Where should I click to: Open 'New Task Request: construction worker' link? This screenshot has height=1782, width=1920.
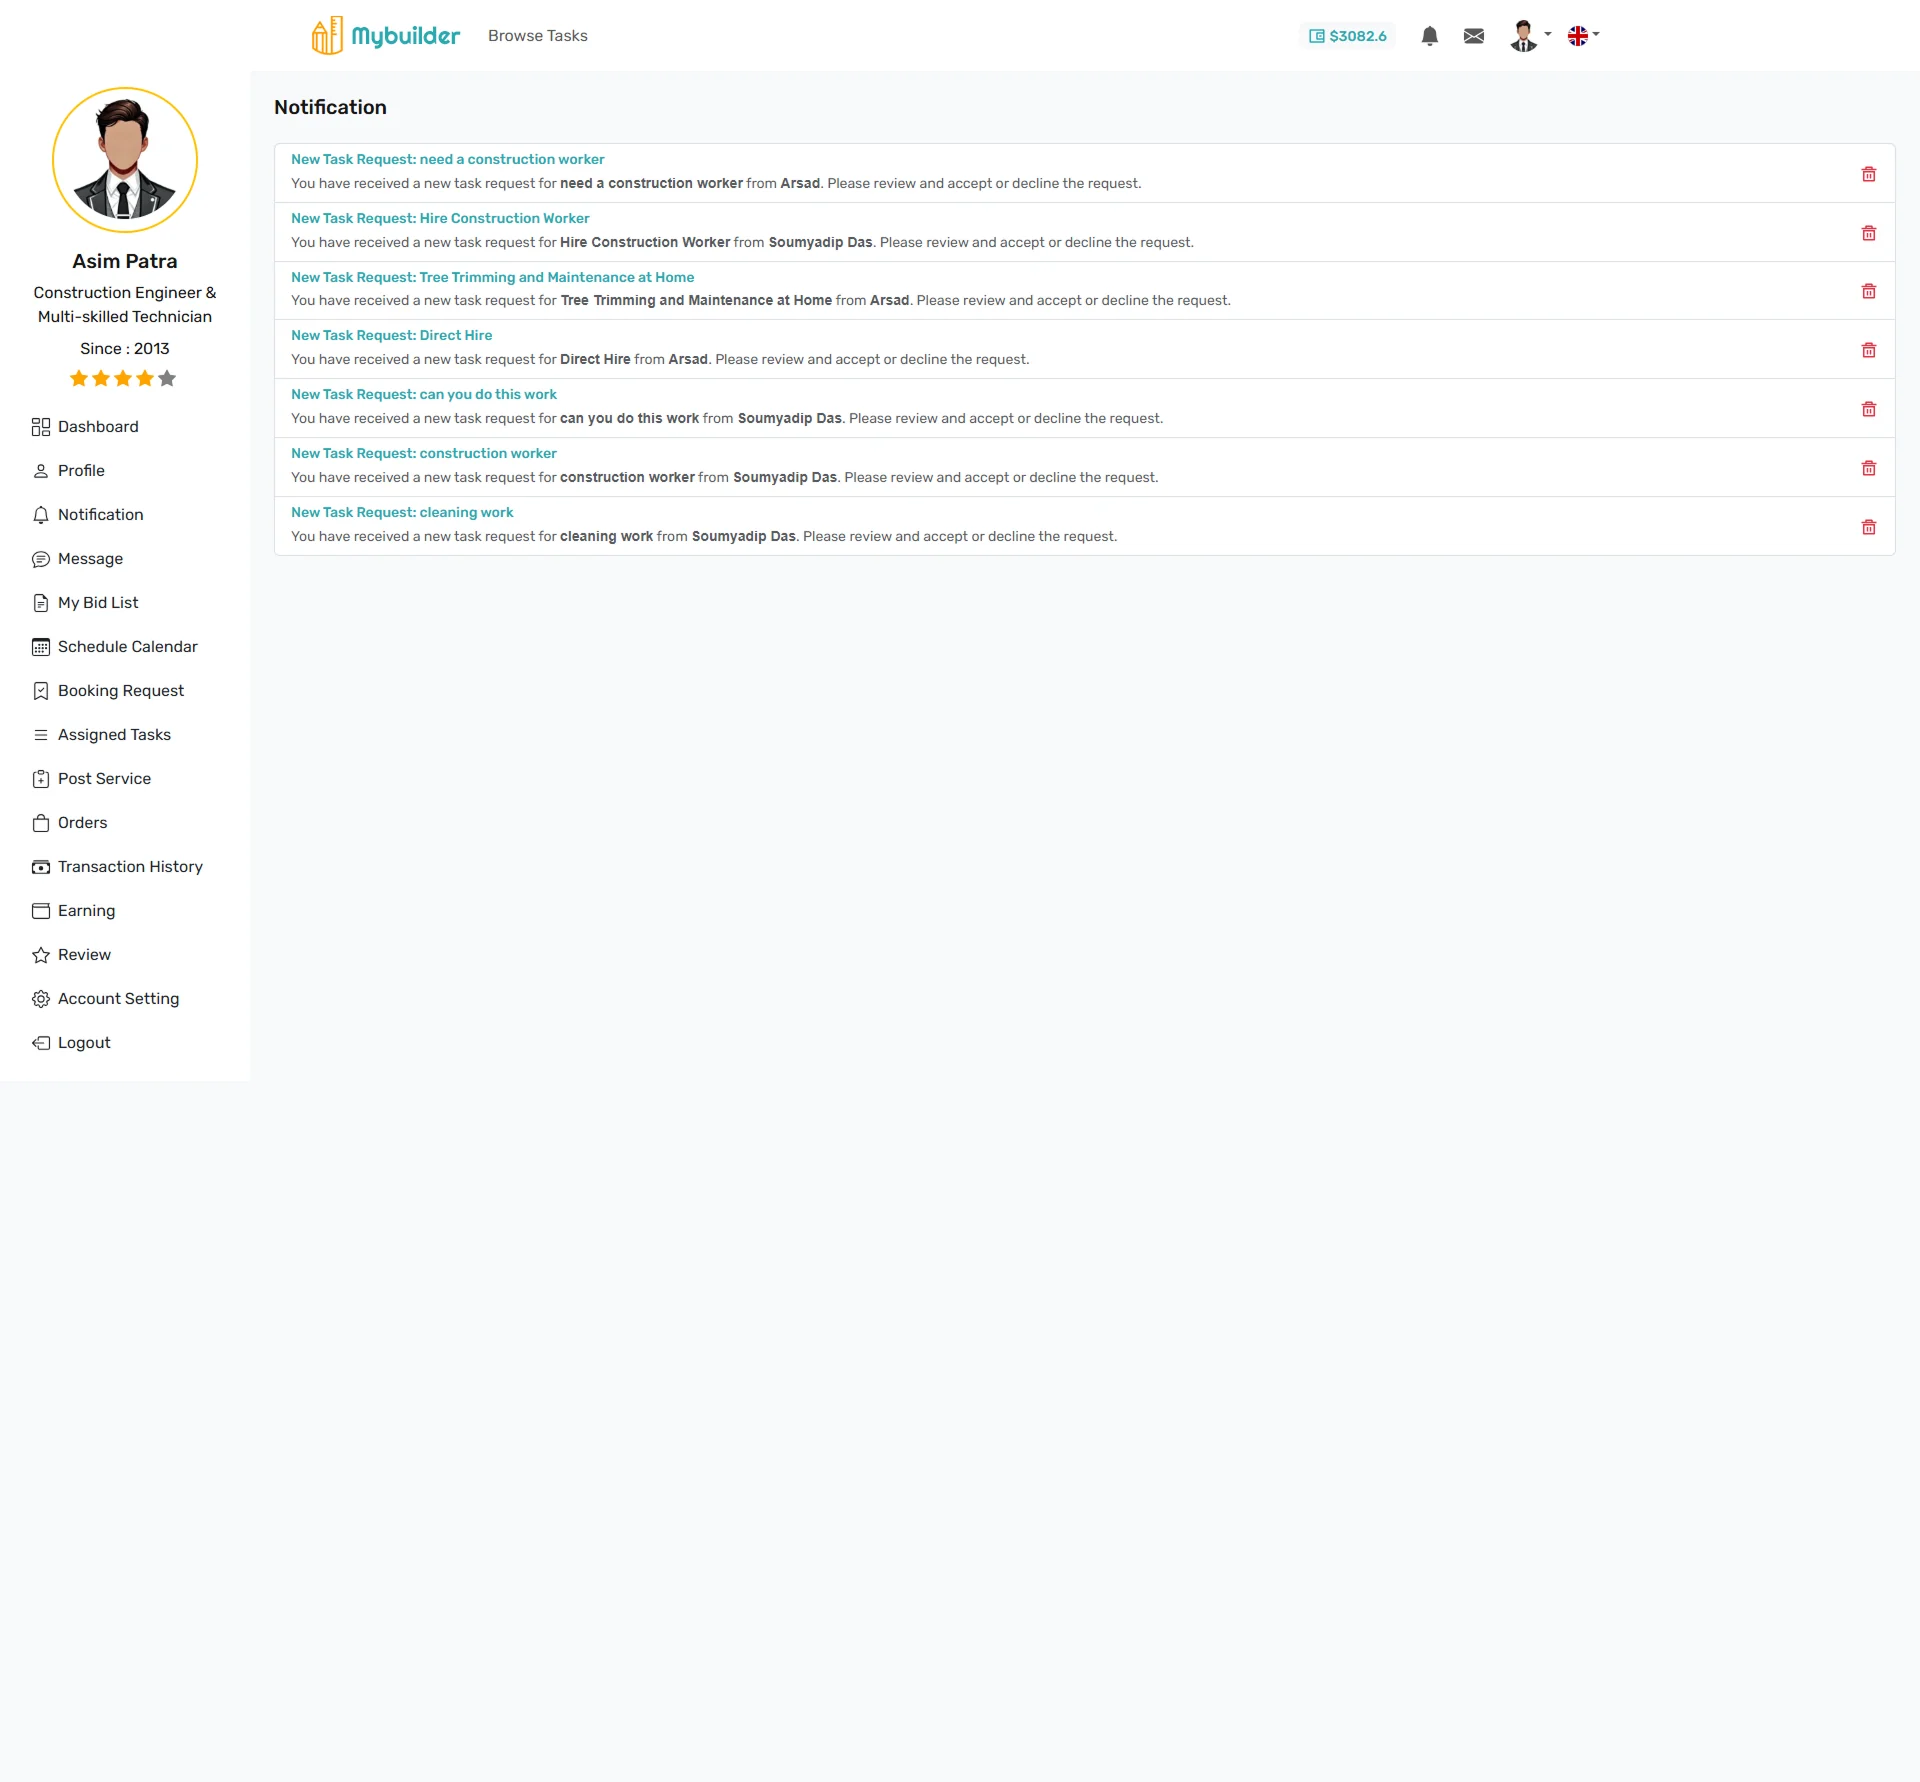point(423,453)
